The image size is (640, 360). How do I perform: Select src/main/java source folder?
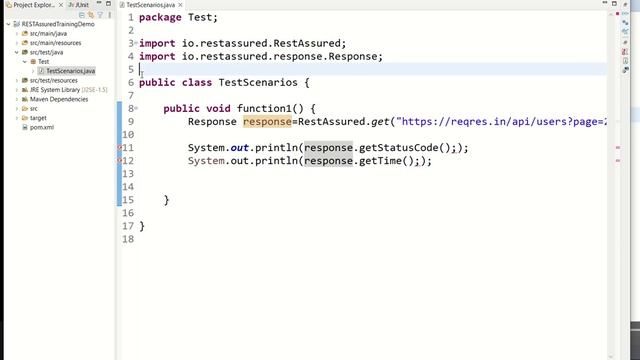tap(48, 33)
